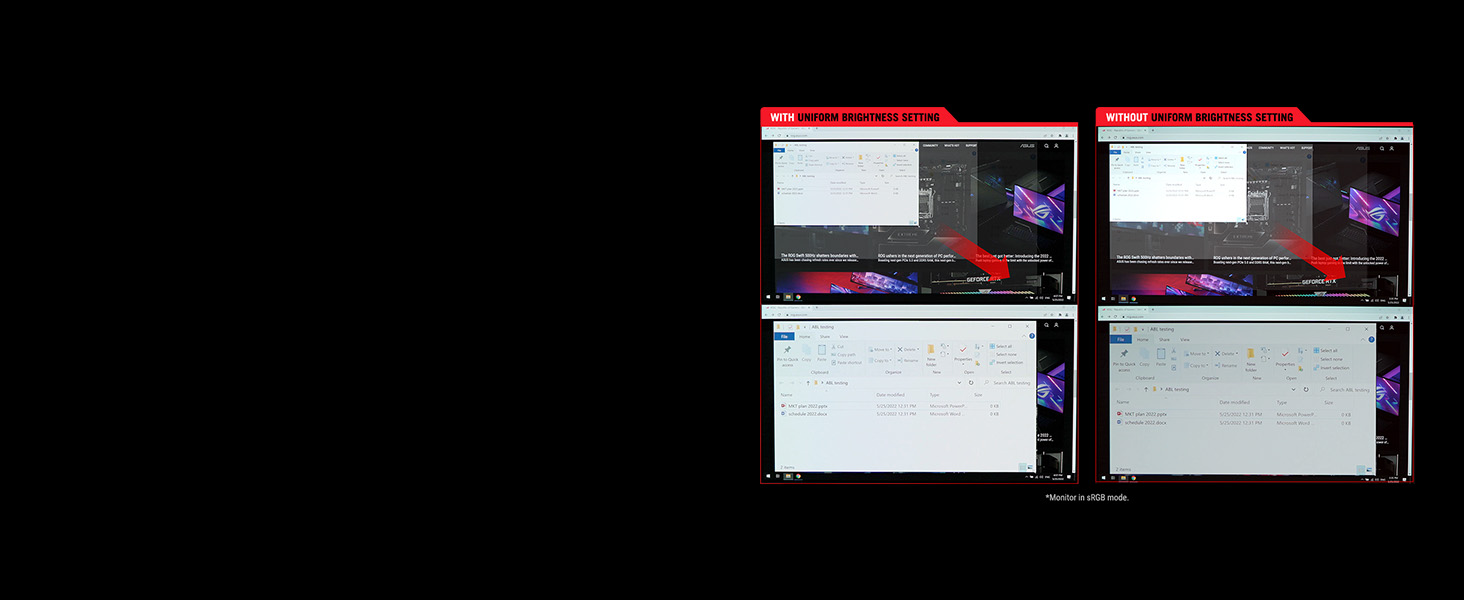Select Share tab in WITHOUT panel's large Explorer
The image size is (1464, 600).
(1164, 340)
